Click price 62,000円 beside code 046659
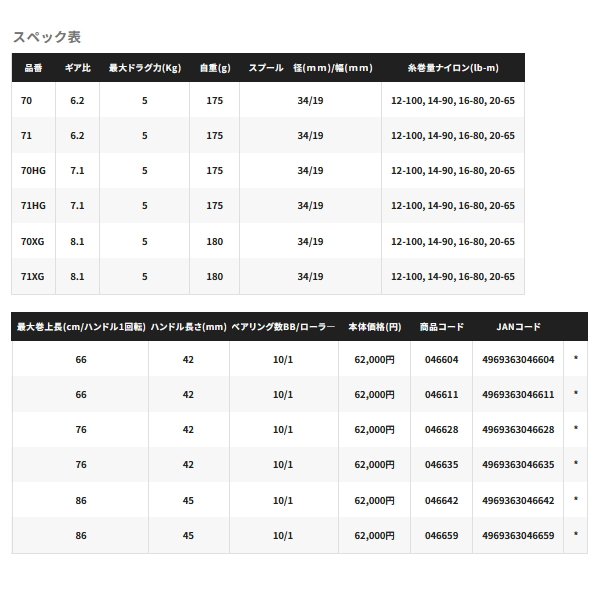The width and height of the screenshot is (600, 600). [375, 535]
